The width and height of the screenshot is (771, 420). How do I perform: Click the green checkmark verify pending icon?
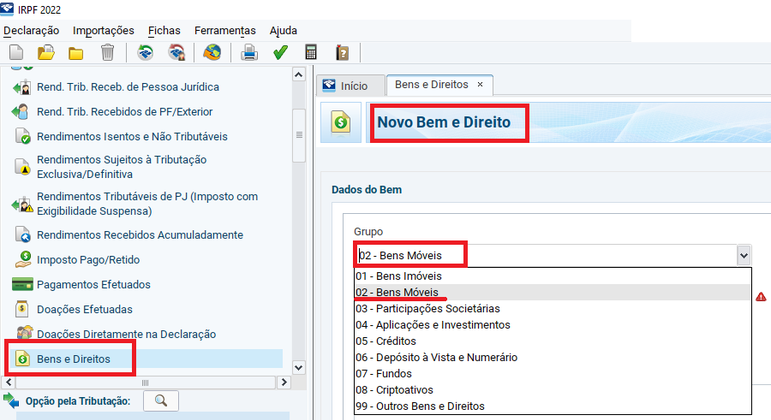click(280, 53)
